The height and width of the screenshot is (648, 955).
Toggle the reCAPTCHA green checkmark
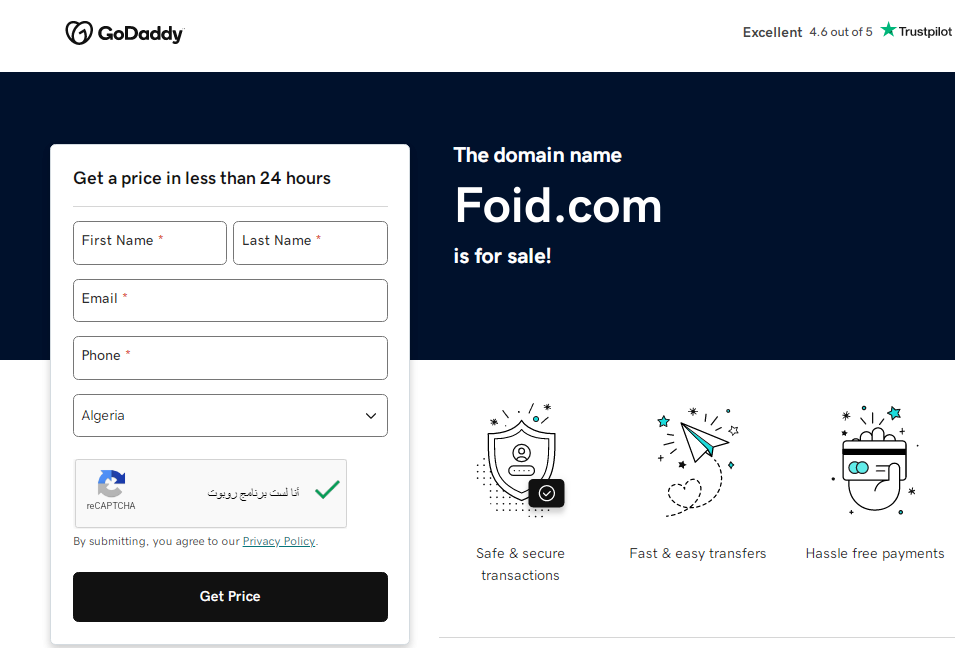(327, 490)
